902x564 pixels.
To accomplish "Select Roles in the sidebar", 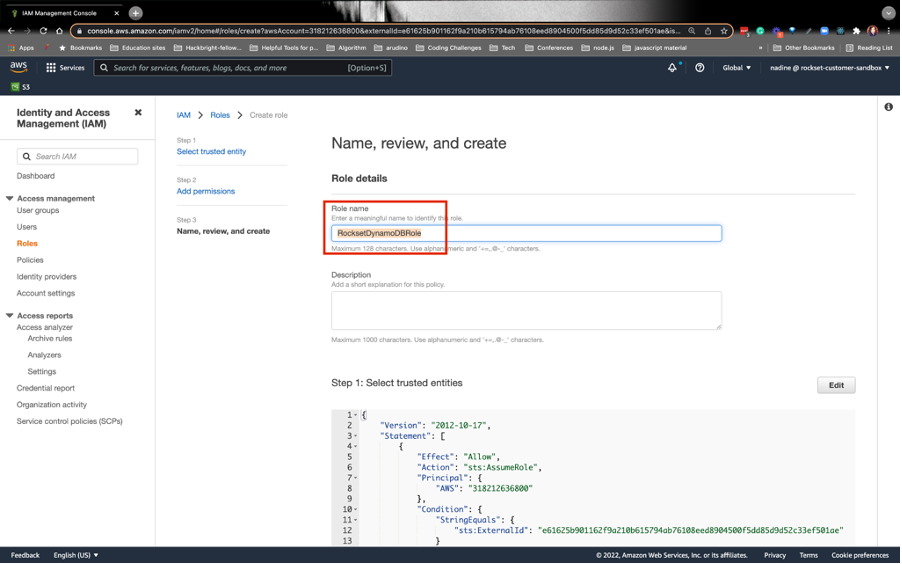I will tap(27, 243).
